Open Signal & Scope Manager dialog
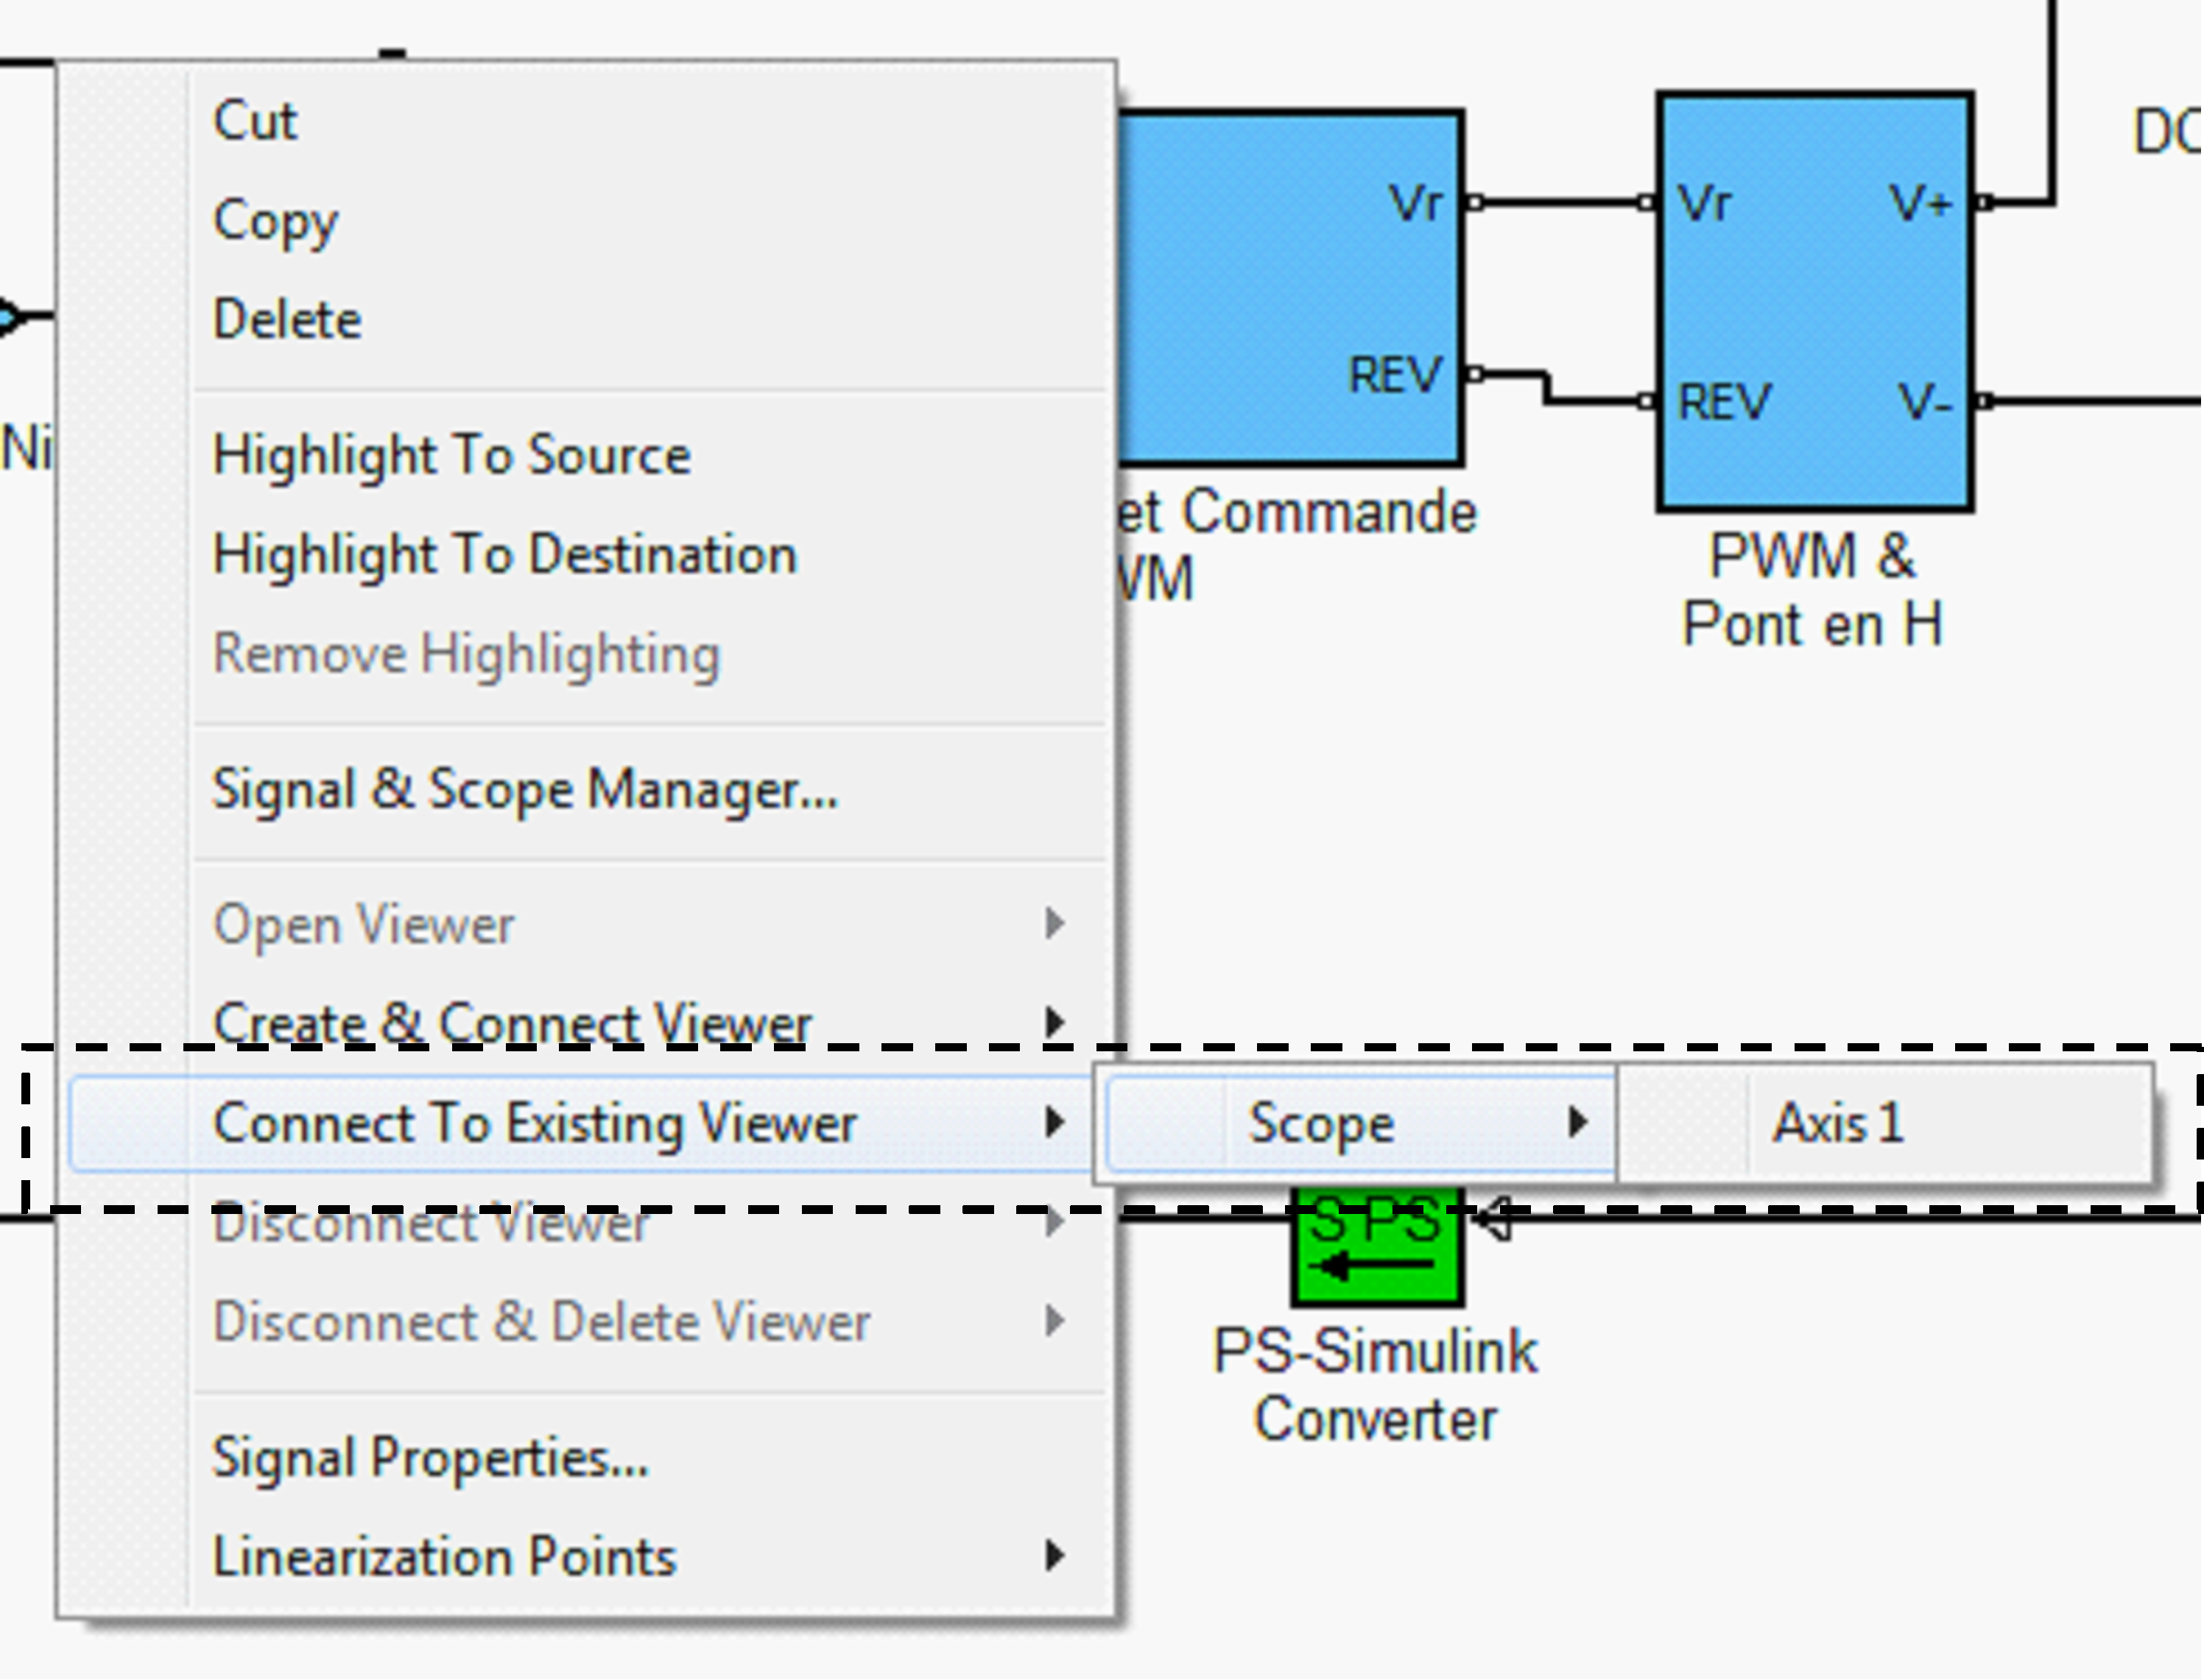This screenshot has height=1680, width=2204. 525,790
